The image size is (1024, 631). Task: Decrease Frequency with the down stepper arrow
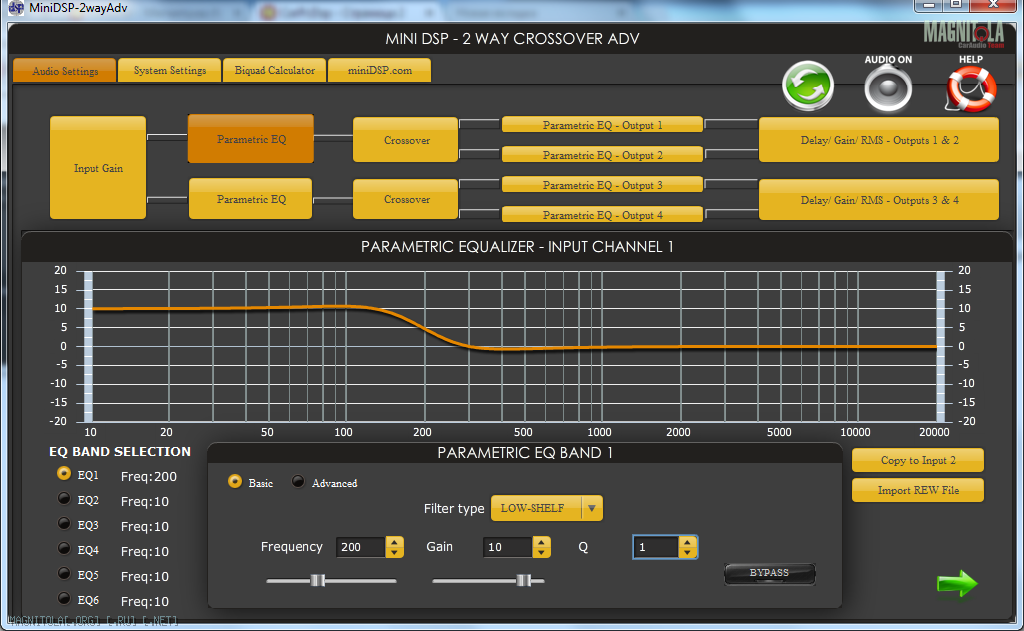tap(394, 553)
